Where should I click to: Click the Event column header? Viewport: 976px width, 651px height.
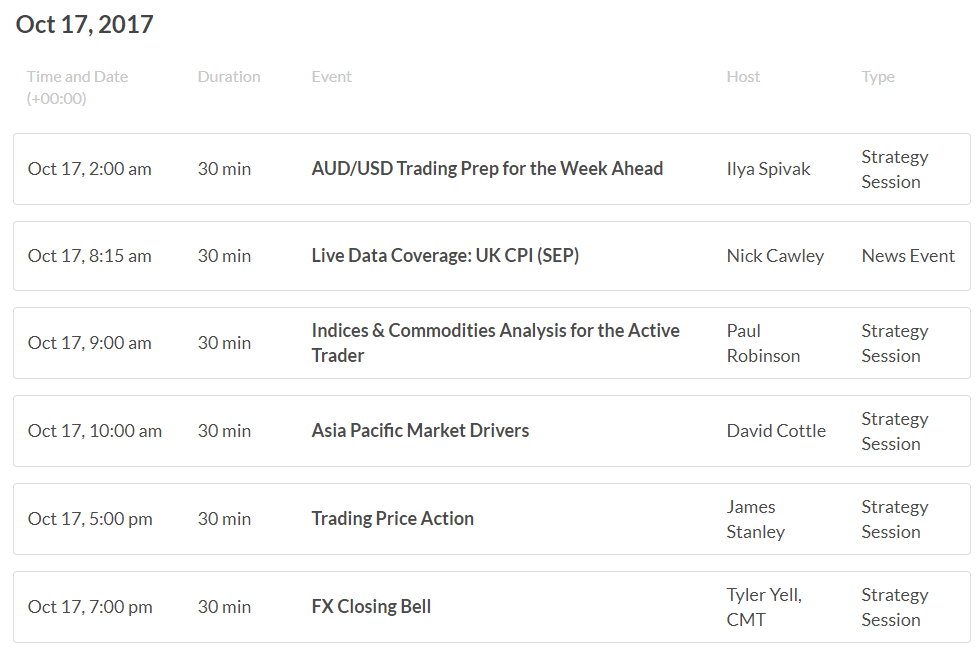(331, 77)
